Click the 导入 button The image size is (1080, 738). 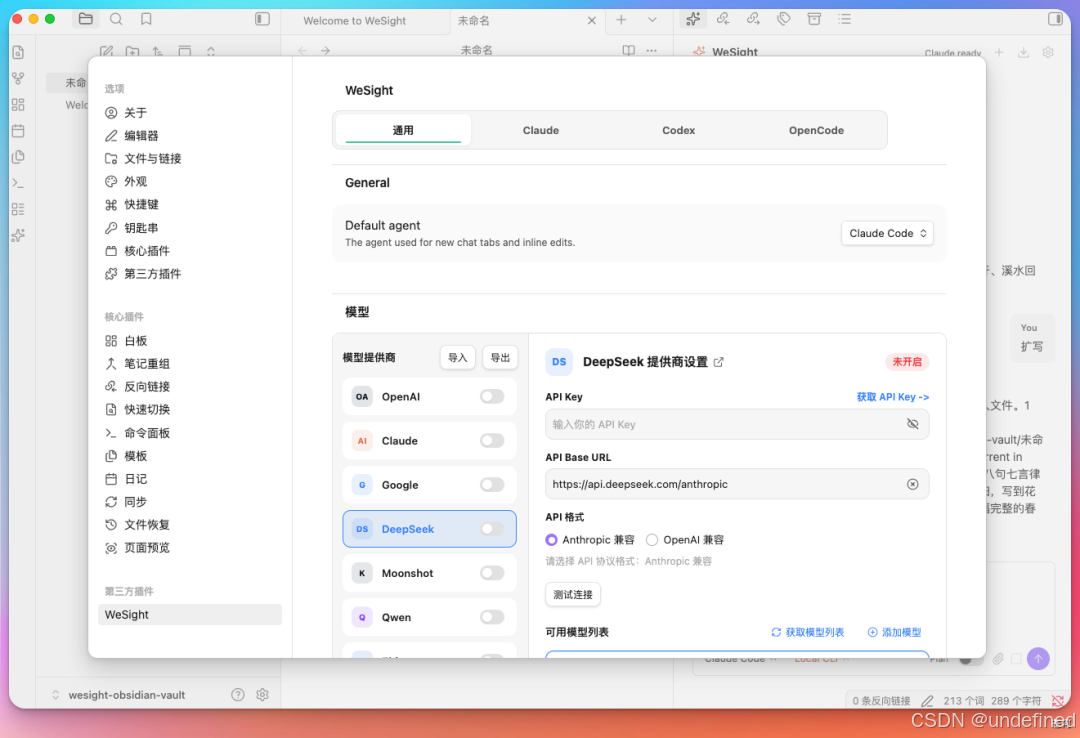[x=457, y=357]
